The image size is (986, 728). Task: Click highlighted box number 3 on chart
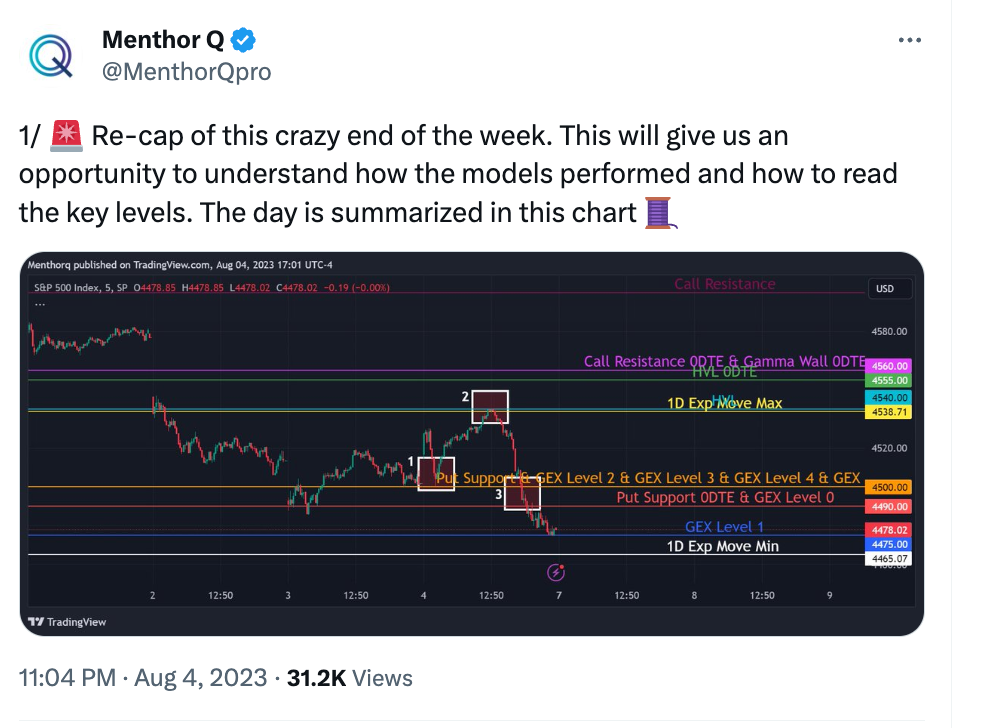[522, 494]
